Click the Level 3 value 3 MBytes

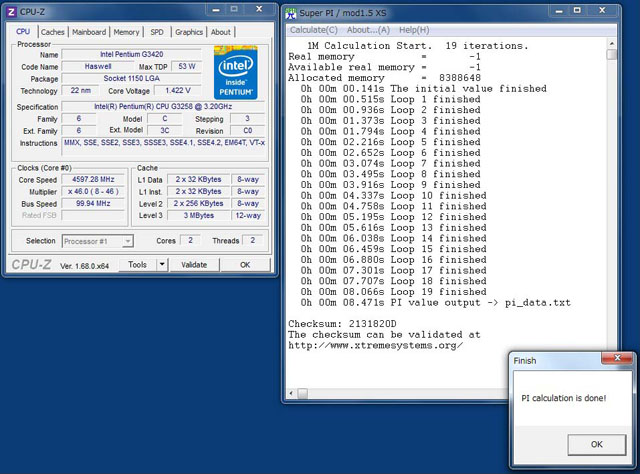pos(198,215)
